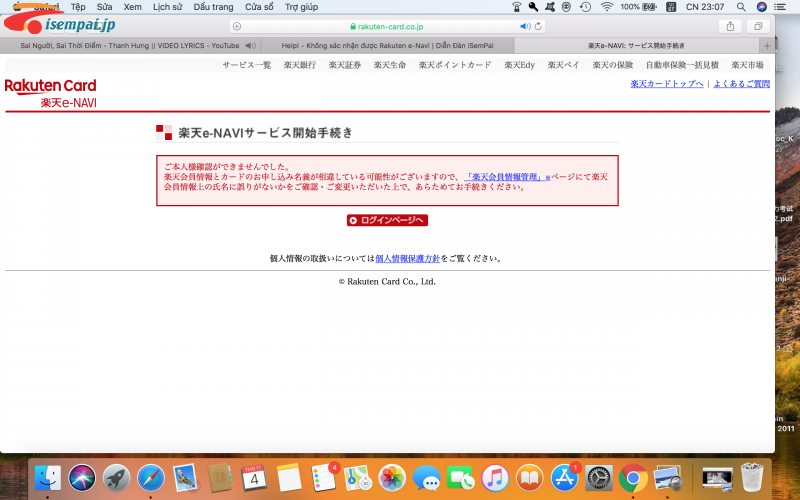This screenshot has height=500, width=800.
Task: Click the rakuten-card.co.jp address field
Action: click(387, 27)
